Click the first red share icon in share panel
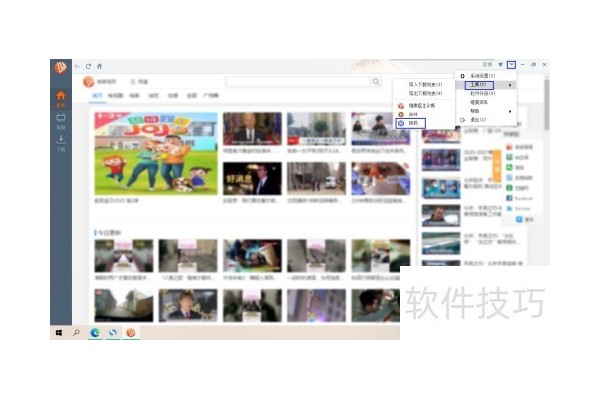 coord(509,147)
